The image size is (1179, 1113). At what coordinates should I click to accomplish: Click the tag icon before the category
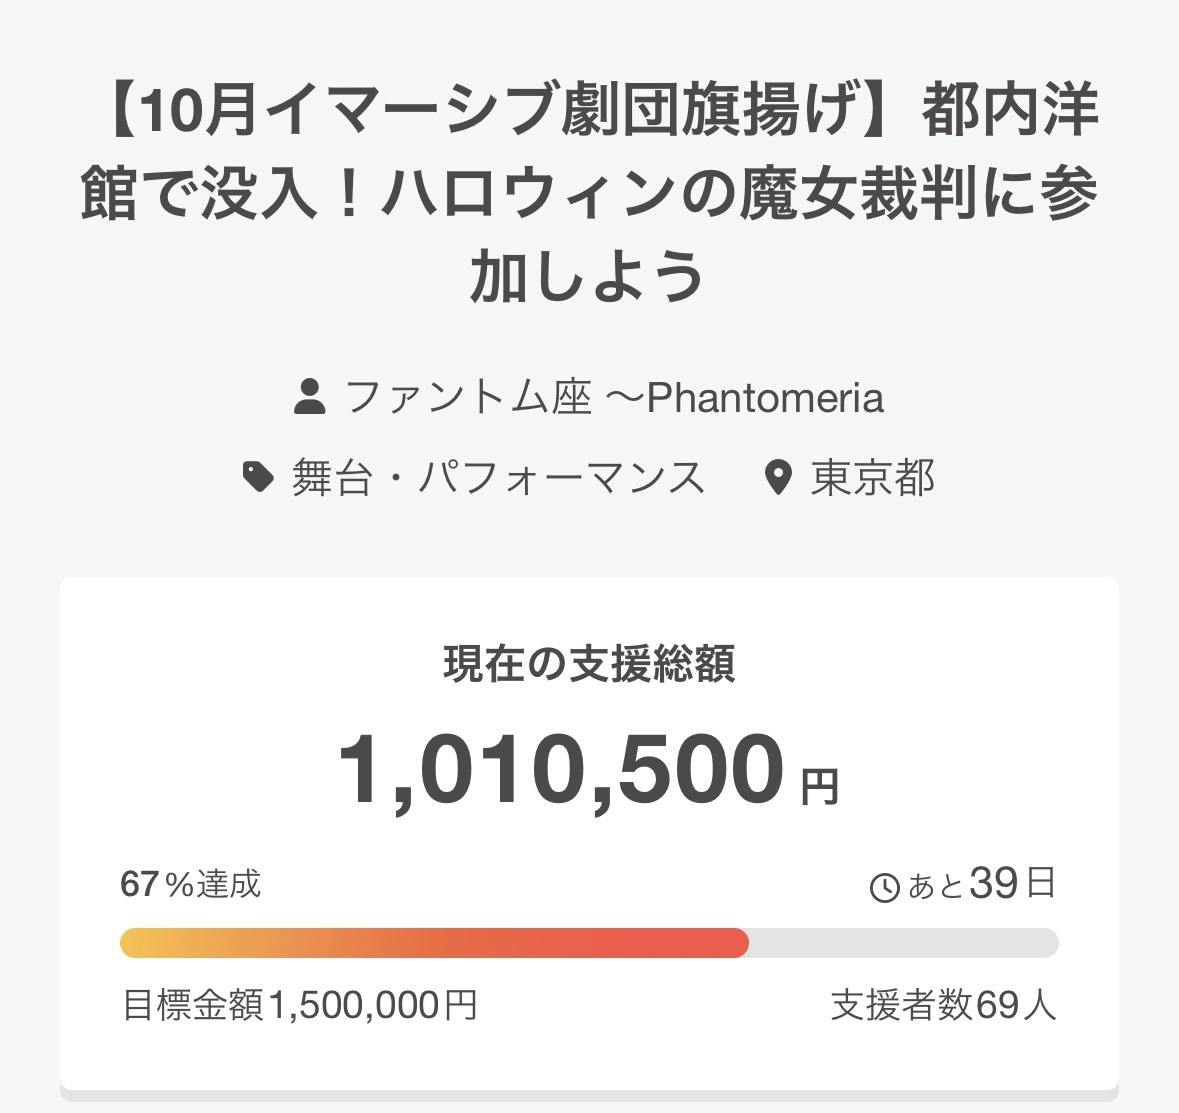(x=258, y=477)
